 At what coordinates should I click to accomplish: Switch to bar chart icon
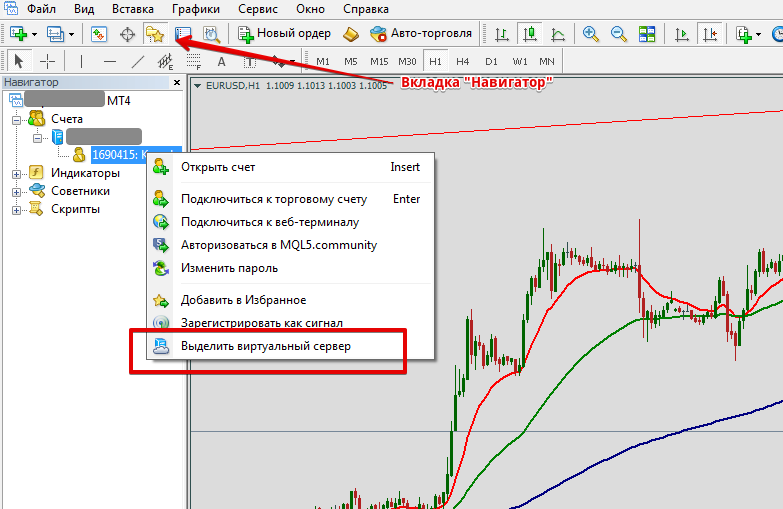(501, 34)
